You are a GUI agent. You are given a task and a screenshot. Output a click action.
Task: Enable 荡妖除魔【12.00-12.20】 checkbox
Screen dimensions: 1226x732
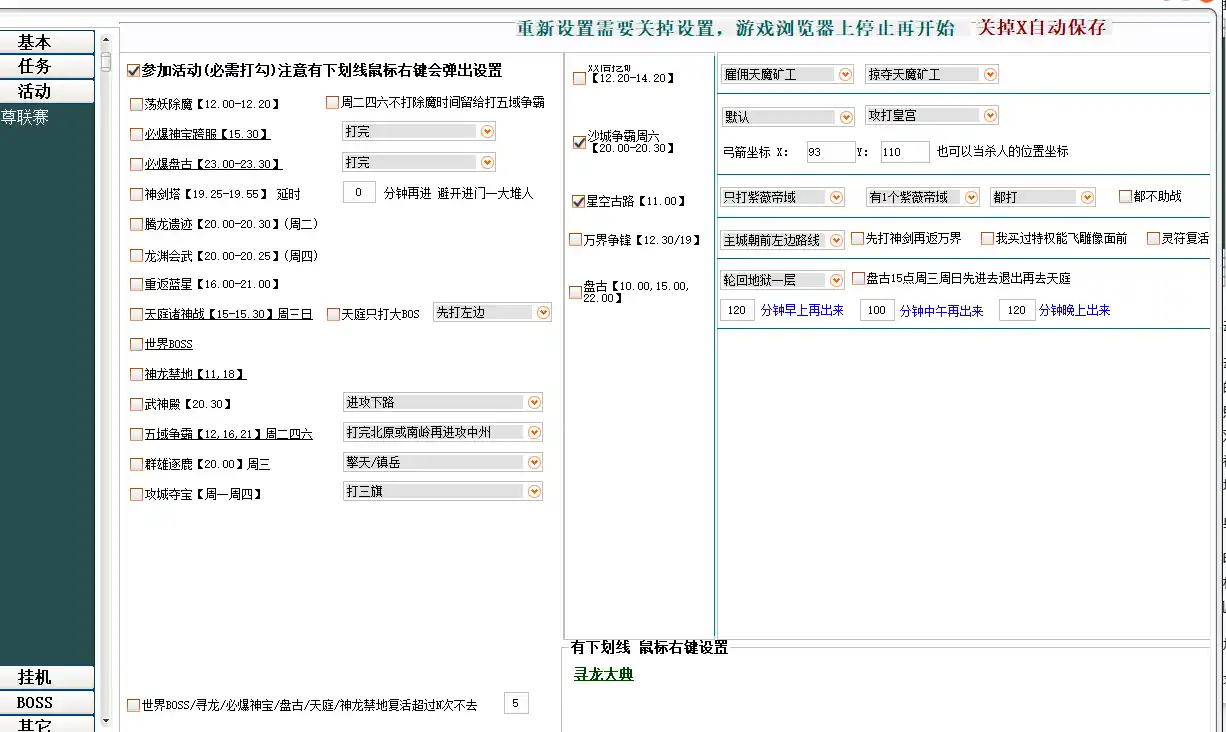click(137, 104)
